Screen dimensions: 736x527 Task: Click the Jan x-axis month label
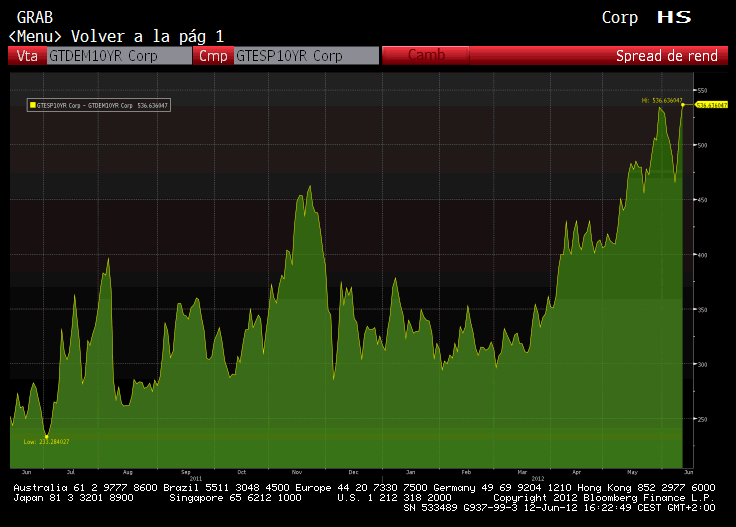411,472
